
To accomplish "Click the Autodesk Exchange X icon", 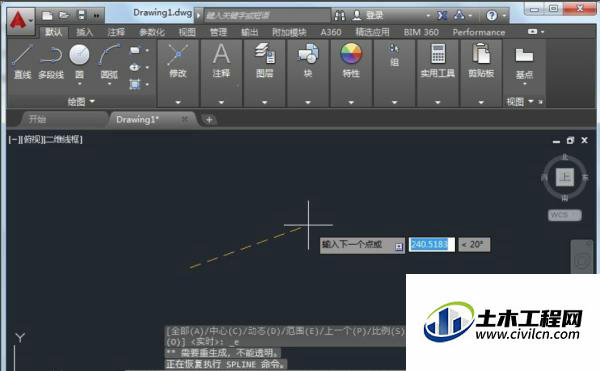I will click(x=442, y=16).
